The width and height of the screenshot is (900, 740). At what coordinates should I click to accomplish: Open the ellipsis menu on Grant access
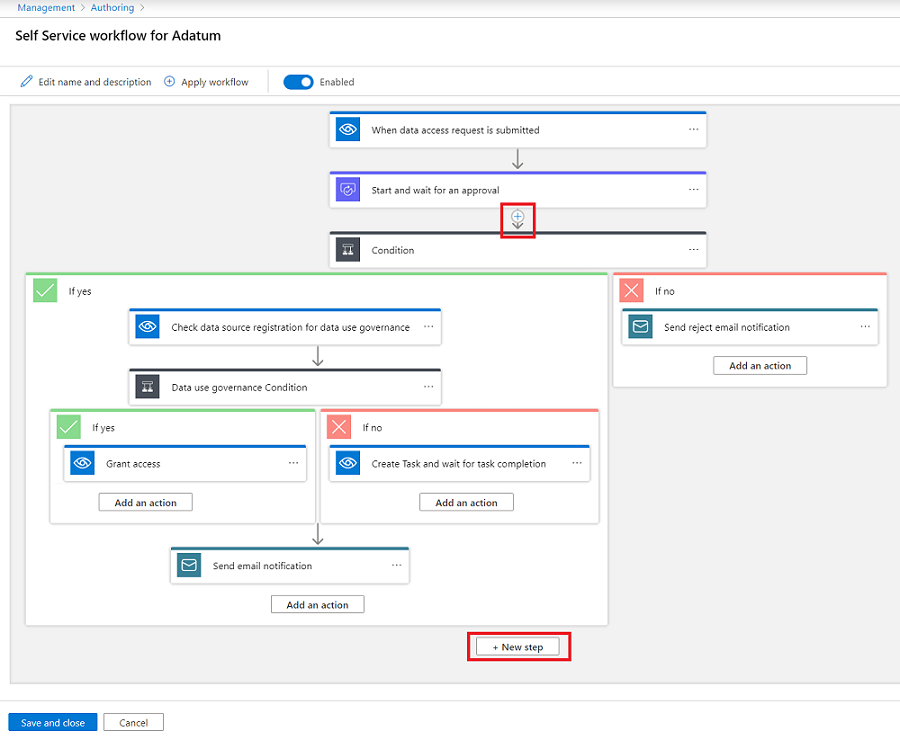(293, 463)
